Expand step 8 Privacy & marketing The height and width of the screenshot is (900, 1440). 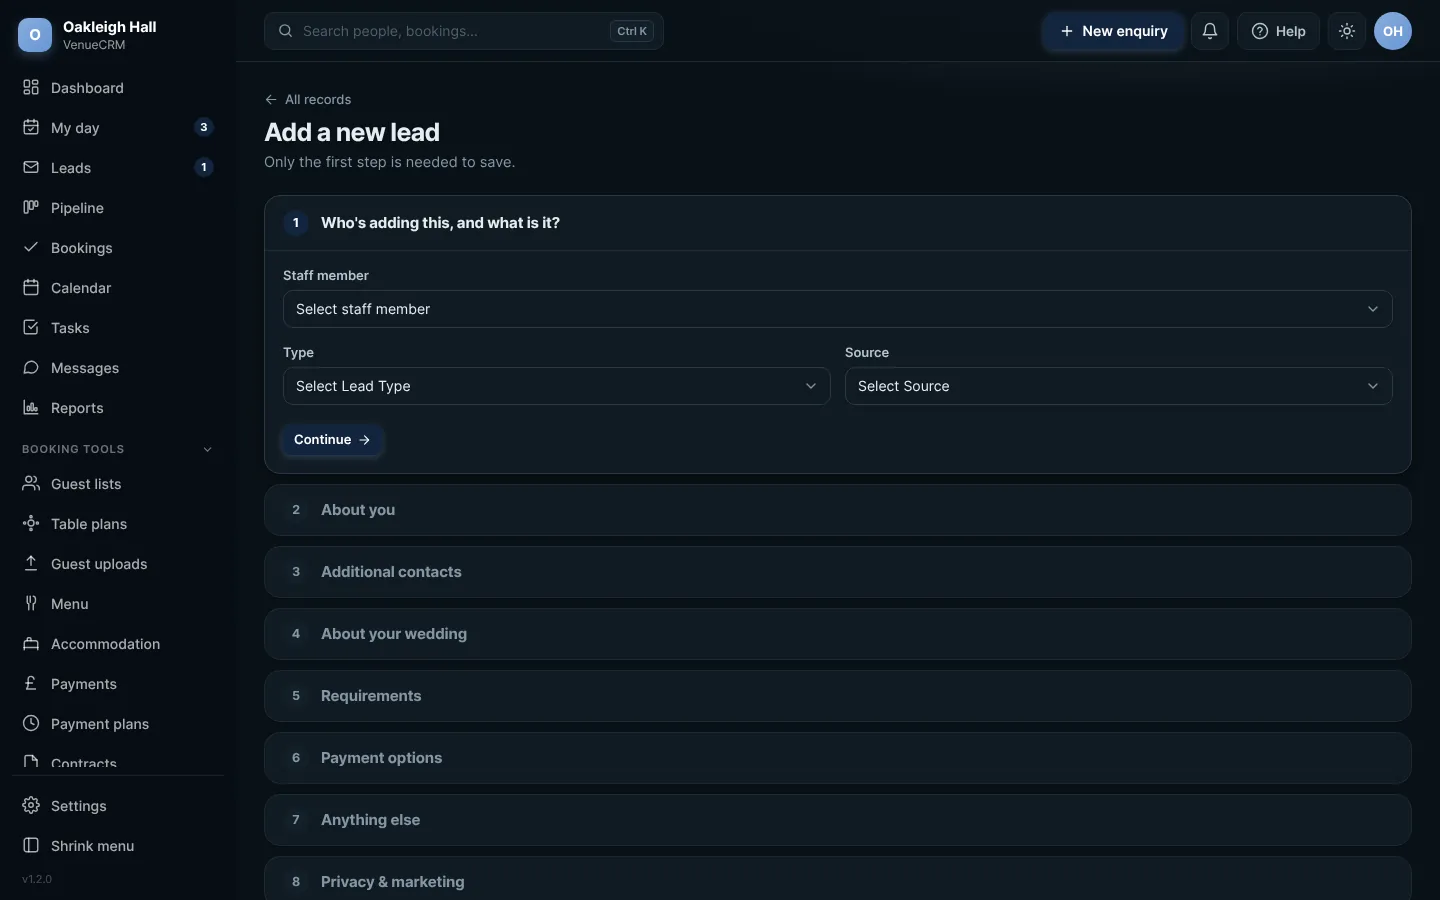[x=838, y=880]
